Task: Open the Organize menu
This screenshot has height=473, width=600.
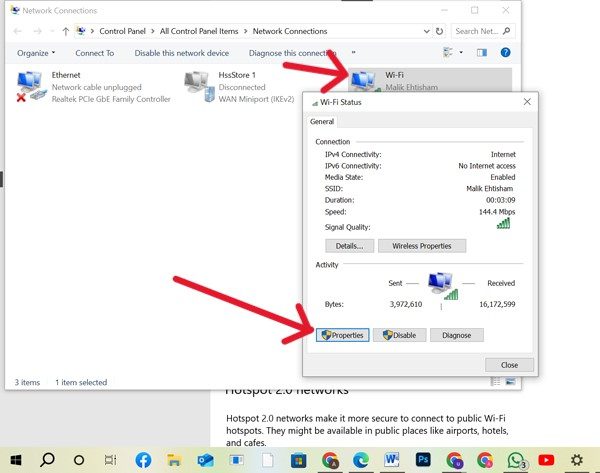Action: click(36, 53)
